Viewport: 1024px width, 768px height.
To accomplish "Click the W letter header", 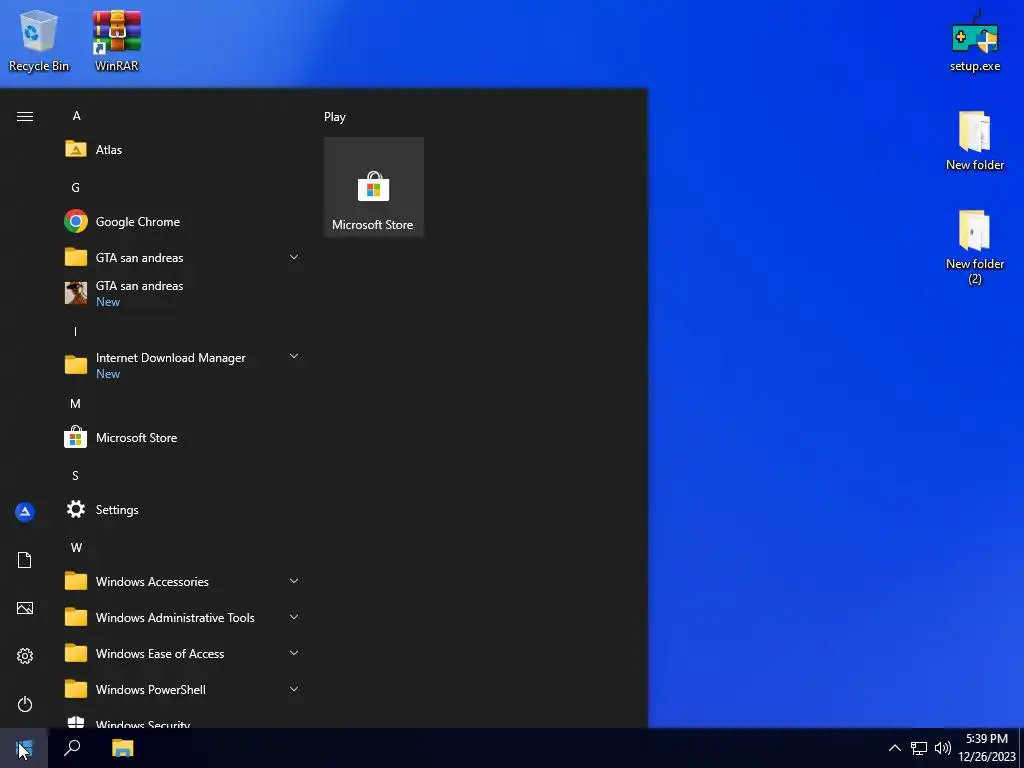I will click(76, 547).
